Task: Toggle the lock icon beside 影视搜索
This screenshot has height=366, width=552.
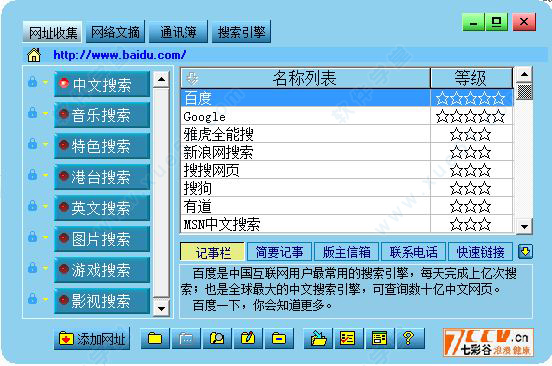Action: (x=32, y=298)
